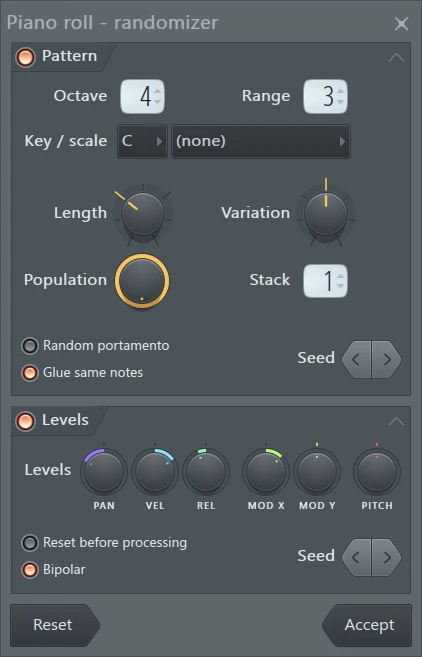Viewport: 422px width, 657px height.
Task: Click the Reset button
Action: click(55, 625)
